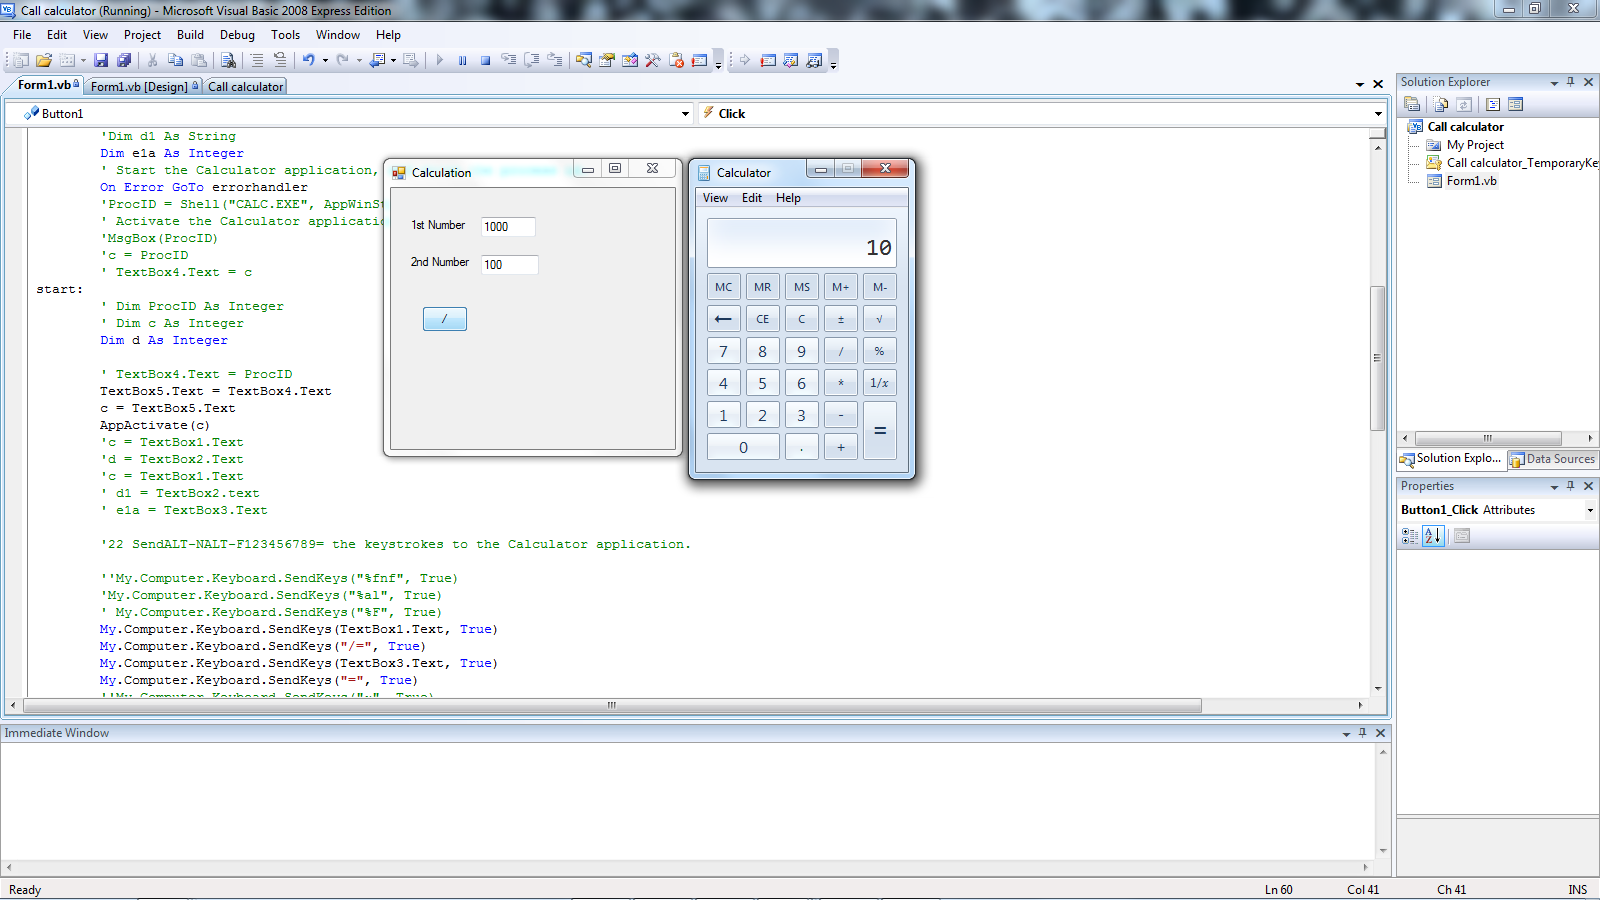The image size is (1600, 900).
Task: Click Alphabetical sort icon in Properties panel
Action: click(x=1433, y=536)
